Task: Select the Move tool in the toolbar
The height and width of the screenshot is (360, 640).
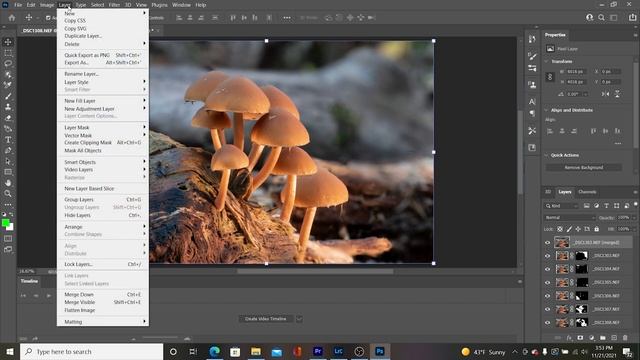Action: 8,42
